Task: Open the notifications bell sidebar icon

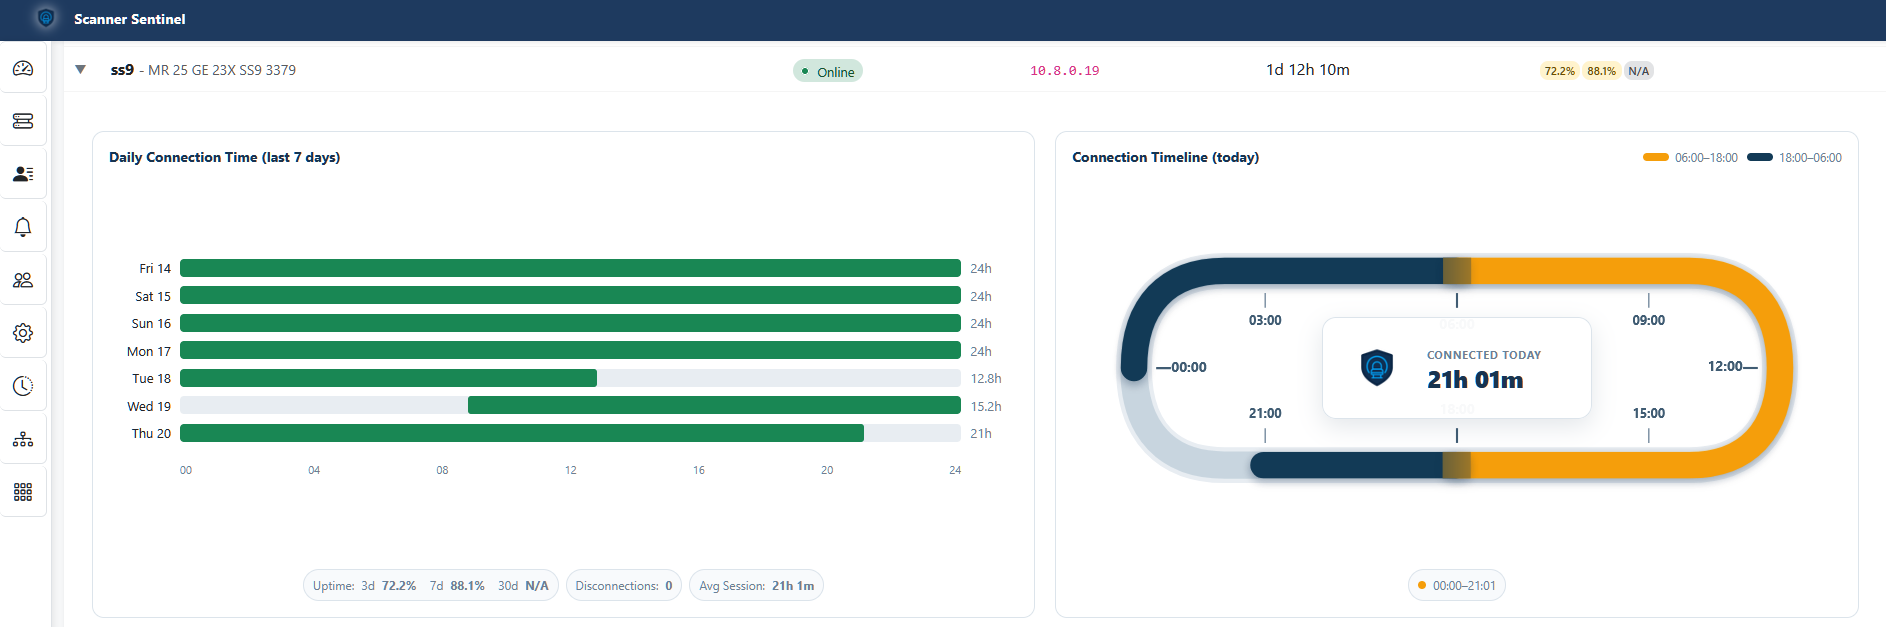Action: tap(23, 227)
